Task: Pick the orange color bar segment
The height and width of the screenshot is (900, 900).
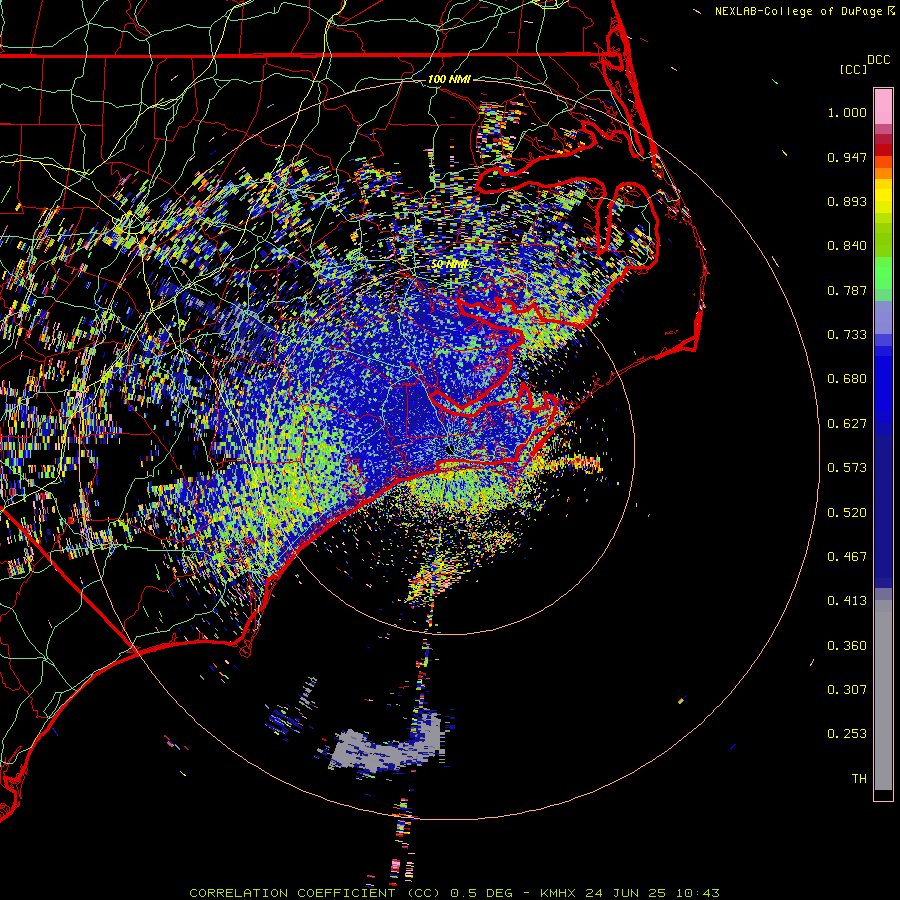Action: (x=883, y=173)
